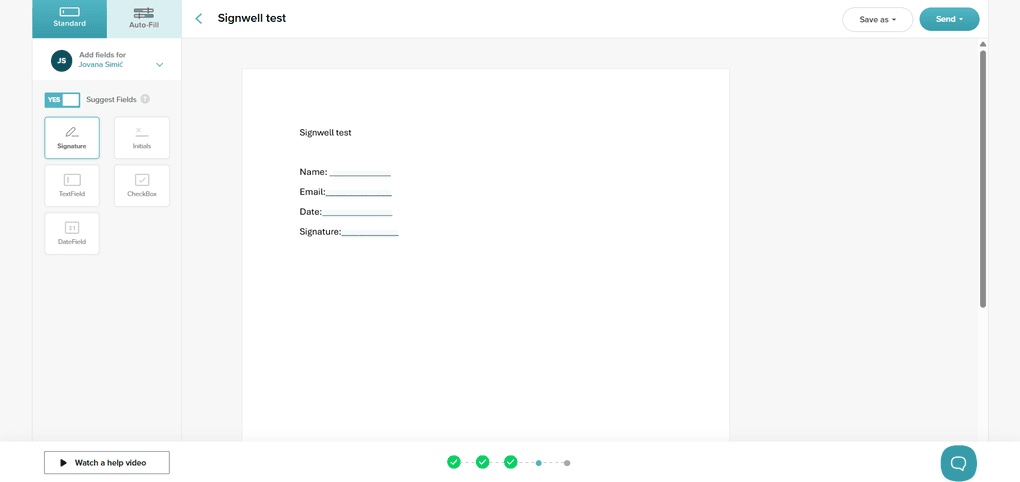Click the Jovana Simić recipient name

click(x=101, y=65)
